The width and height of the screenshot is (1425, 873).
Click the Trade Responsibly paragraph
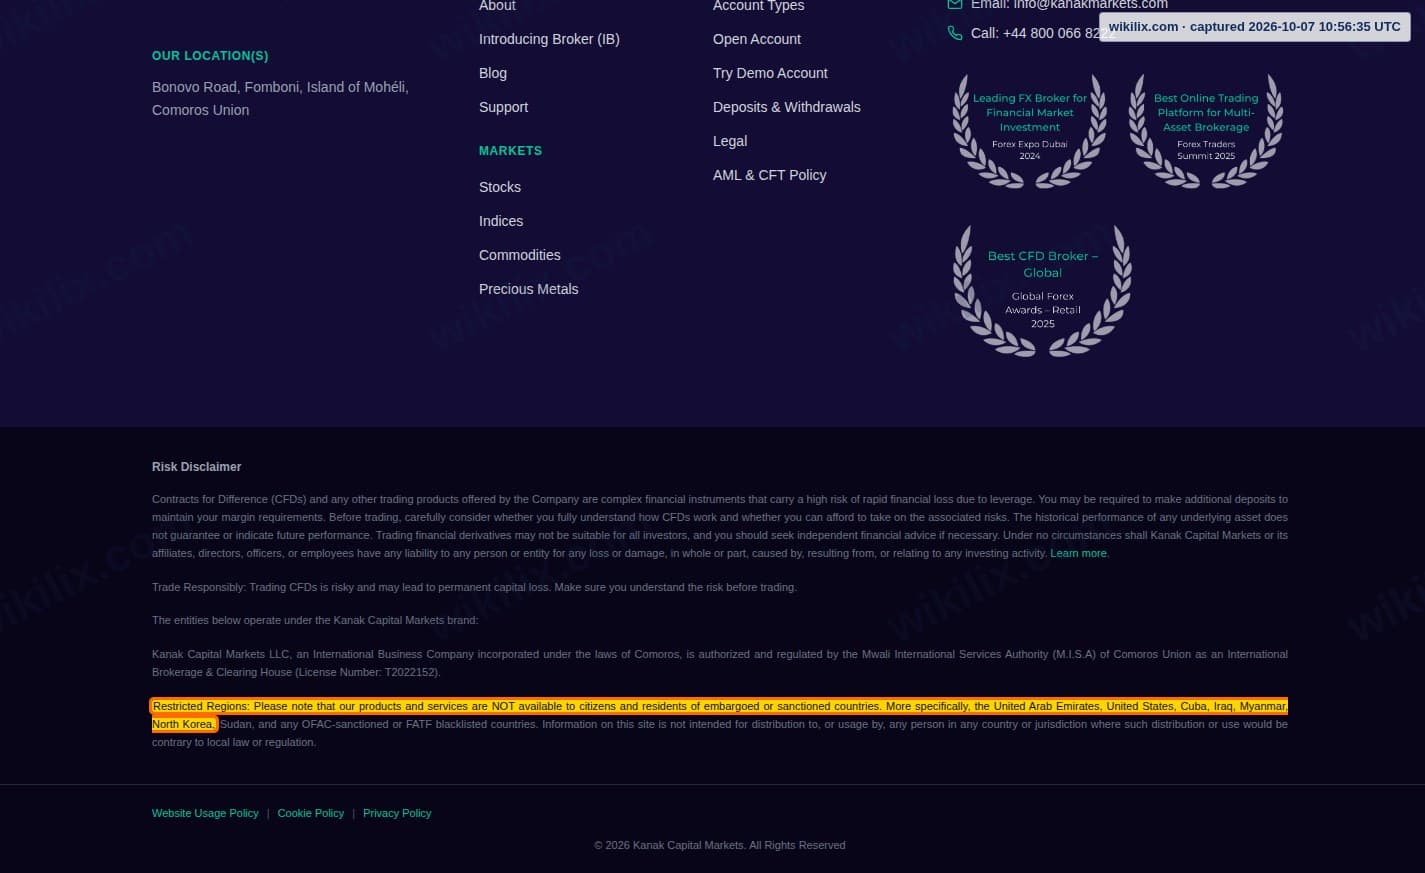tap(474, 587)
